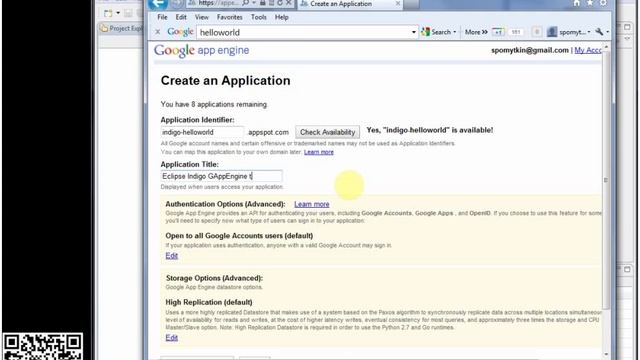Click the browser Back arrow button

pyautogui.click(x=158, y=4)
